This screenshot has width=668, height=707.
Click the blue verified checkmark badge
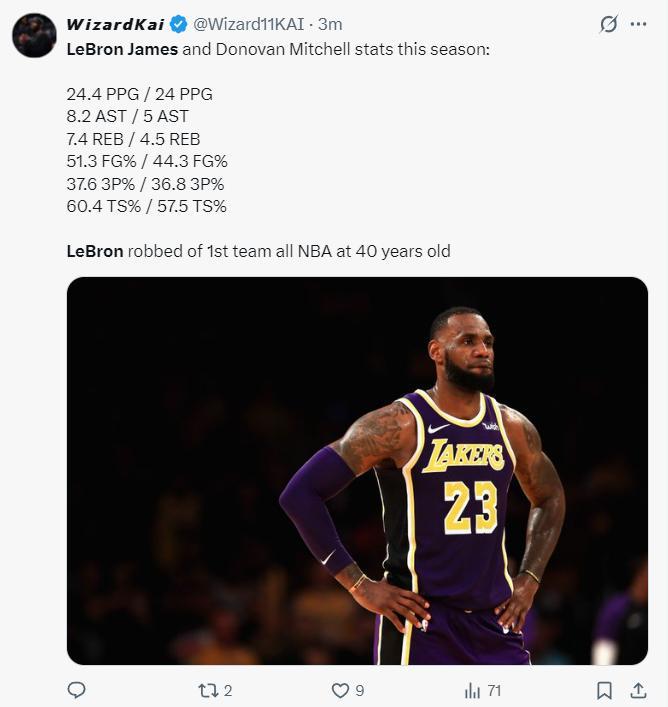[178, 24]
